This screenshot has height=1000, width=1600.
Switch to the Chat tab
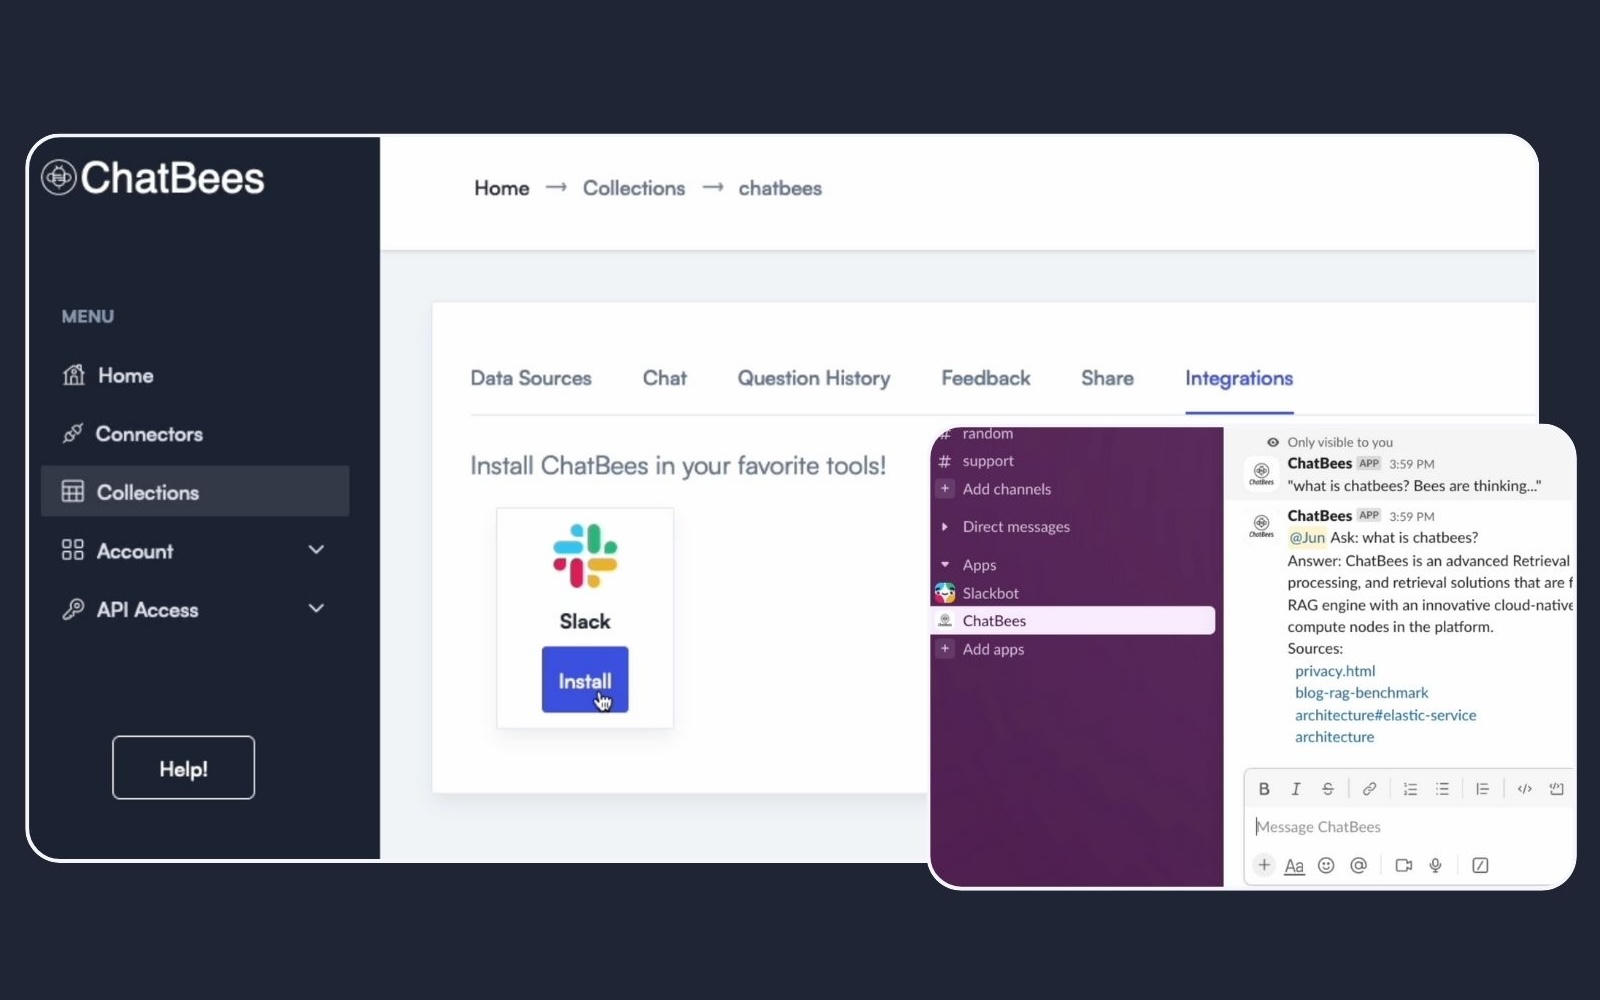[665, 378]
